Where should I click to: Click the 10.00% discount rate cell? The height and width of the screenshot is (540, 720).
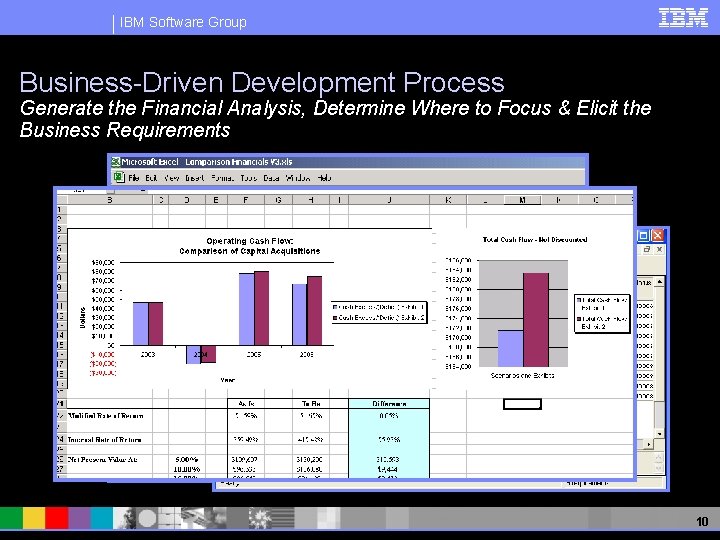[x=187, y=469]
